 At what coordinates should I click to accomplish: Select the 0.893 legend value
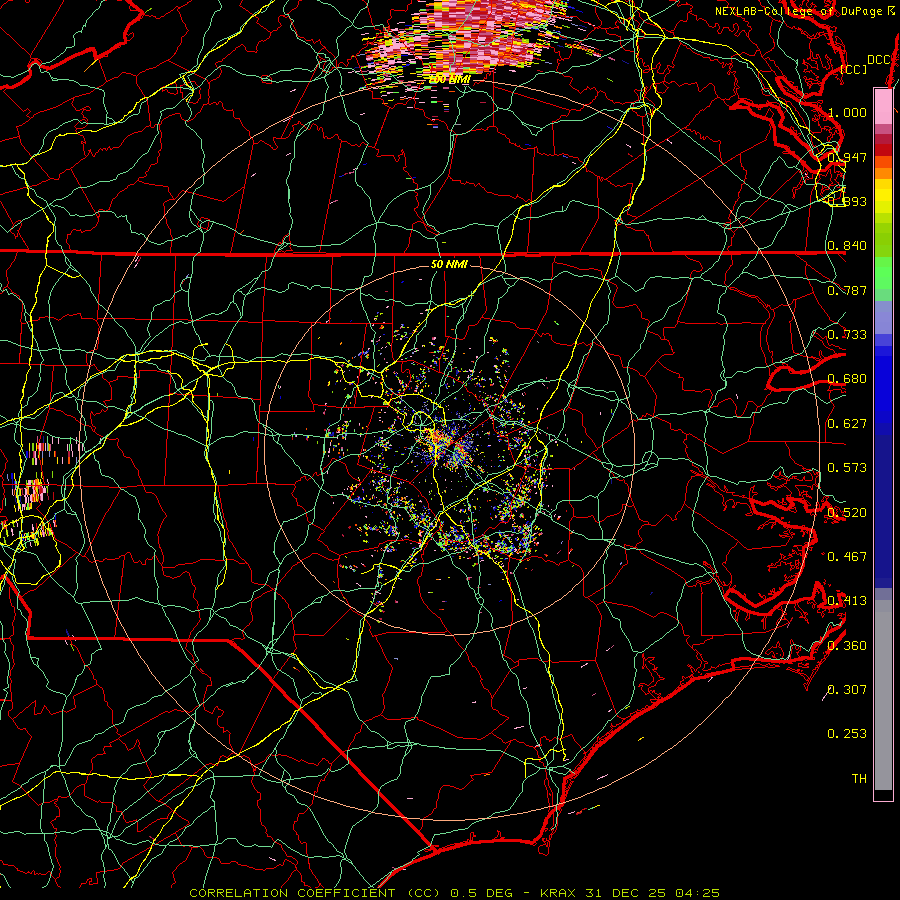(x=847, y=201)
